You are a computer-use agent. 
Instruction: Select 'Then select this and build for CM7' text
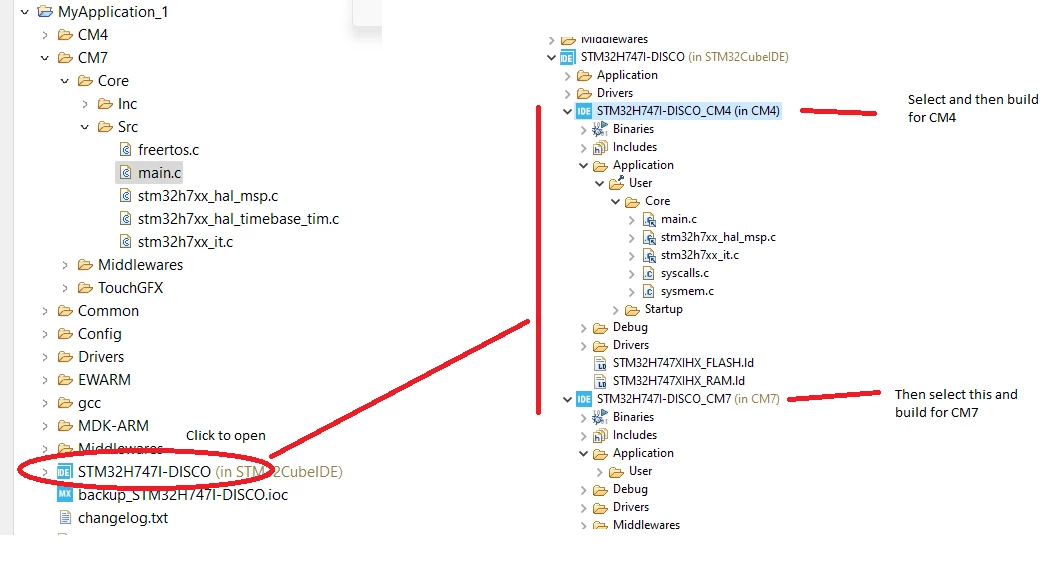(956, 403)
